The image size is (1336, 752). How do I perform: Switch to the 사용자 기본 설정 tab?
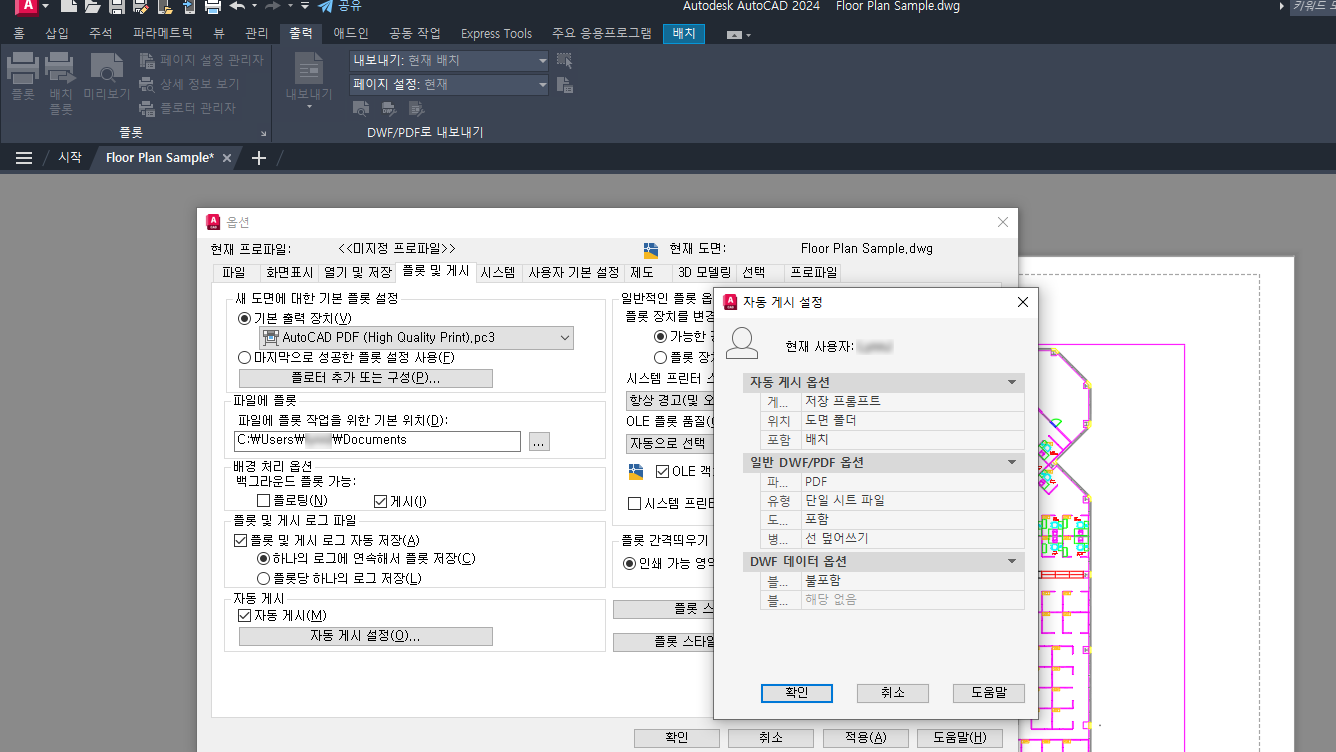(574, 272)
